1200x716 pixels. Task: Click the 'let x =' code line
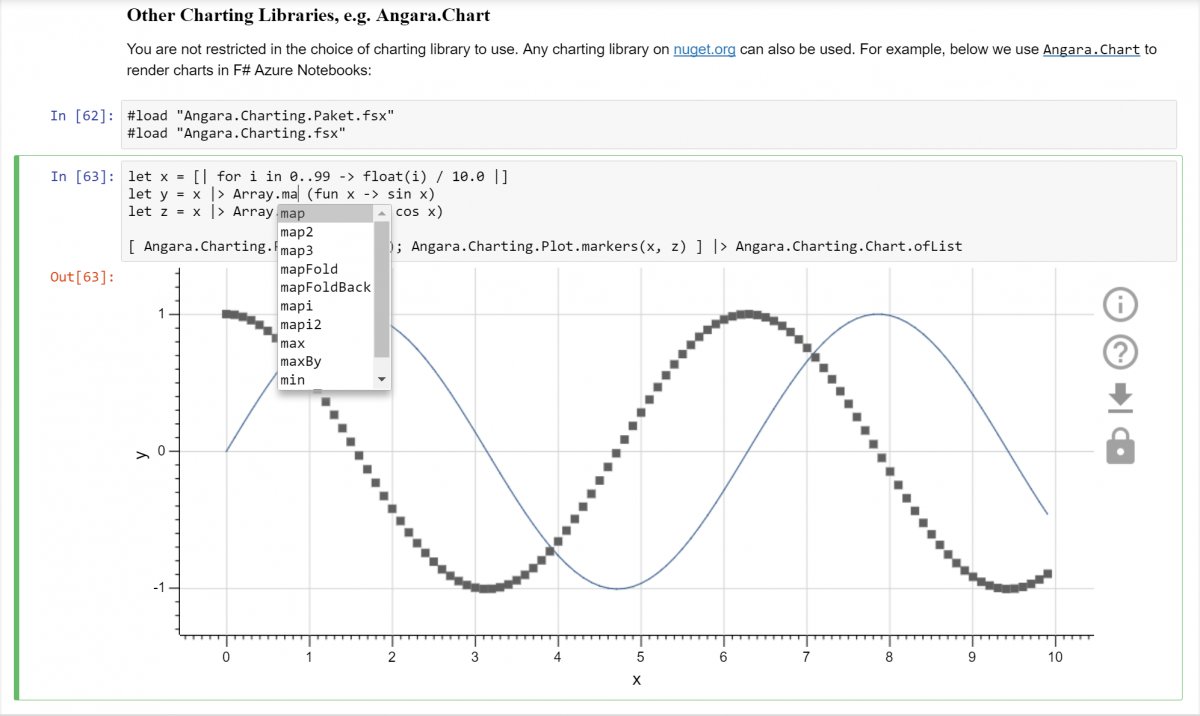pyautogui.click(x=319, y=176)
